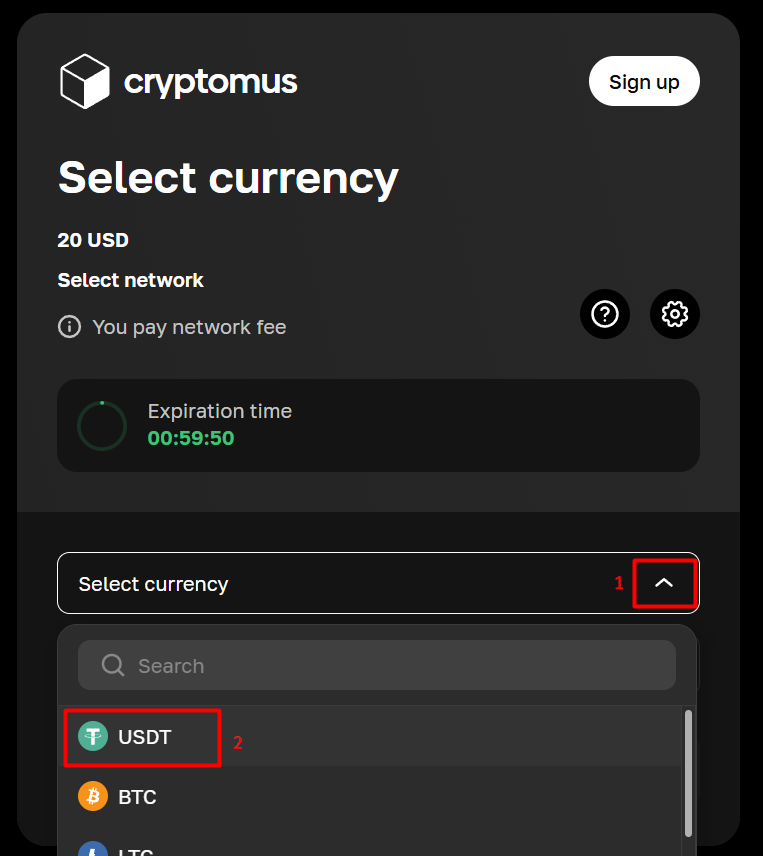Click the currency list scrollbar
The height and width of the screenshot is (856, 763).
[x=688, y=770]
